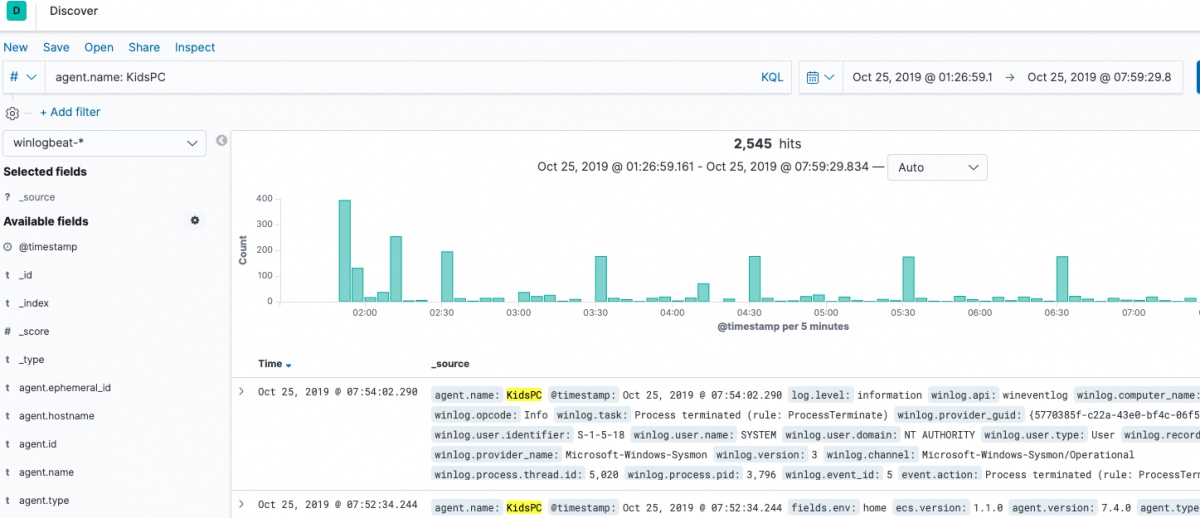Open the calendar quick date menu

[x=819, y=77]
